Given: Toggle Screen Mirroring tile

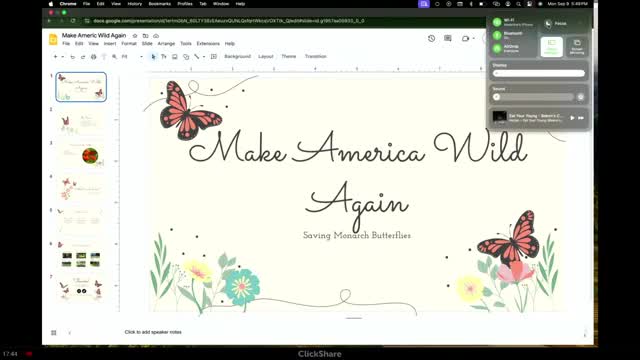Looking at the screenshot, I should pyautogui.click(x=577, y=47).
